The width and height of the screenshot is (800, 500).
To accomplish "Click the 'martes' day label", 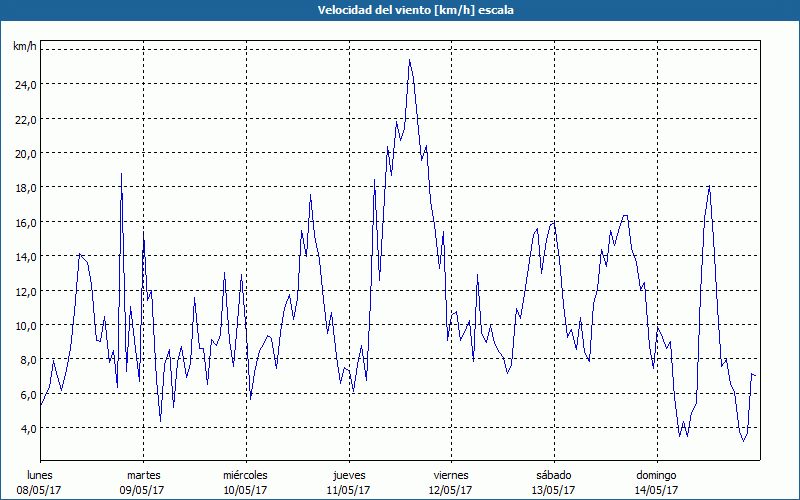I will (x=143, y=475).
